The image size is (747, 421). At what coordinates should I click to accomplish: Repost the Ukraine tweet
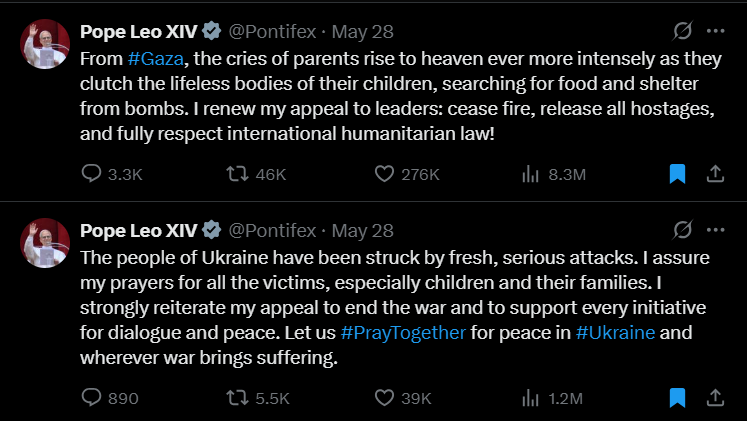[238, 398]
